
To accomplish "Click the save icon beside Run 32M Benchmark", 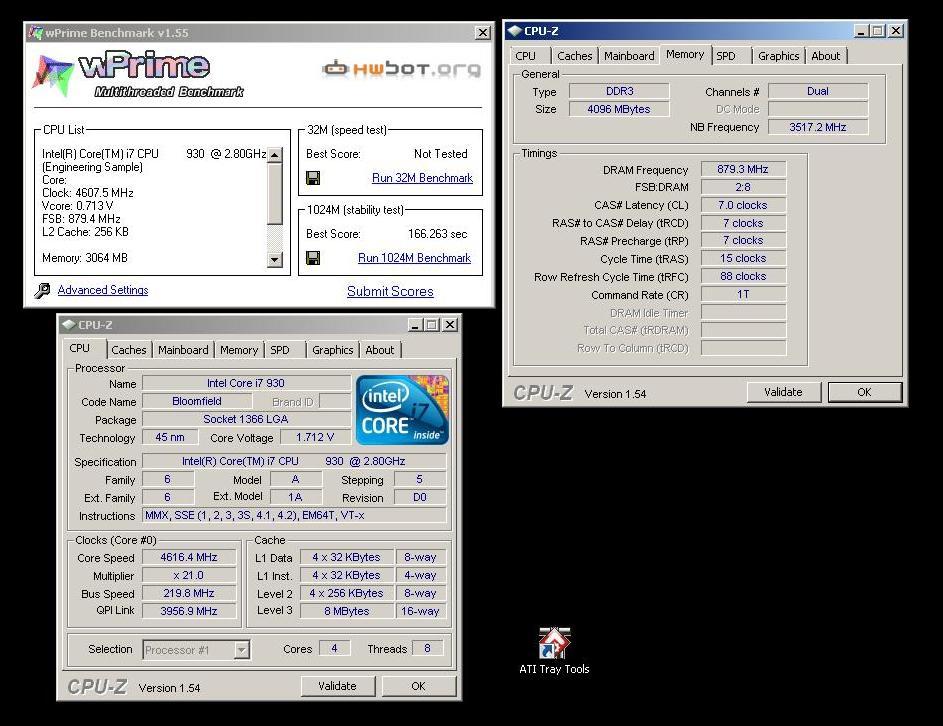I will pos(313,178).
